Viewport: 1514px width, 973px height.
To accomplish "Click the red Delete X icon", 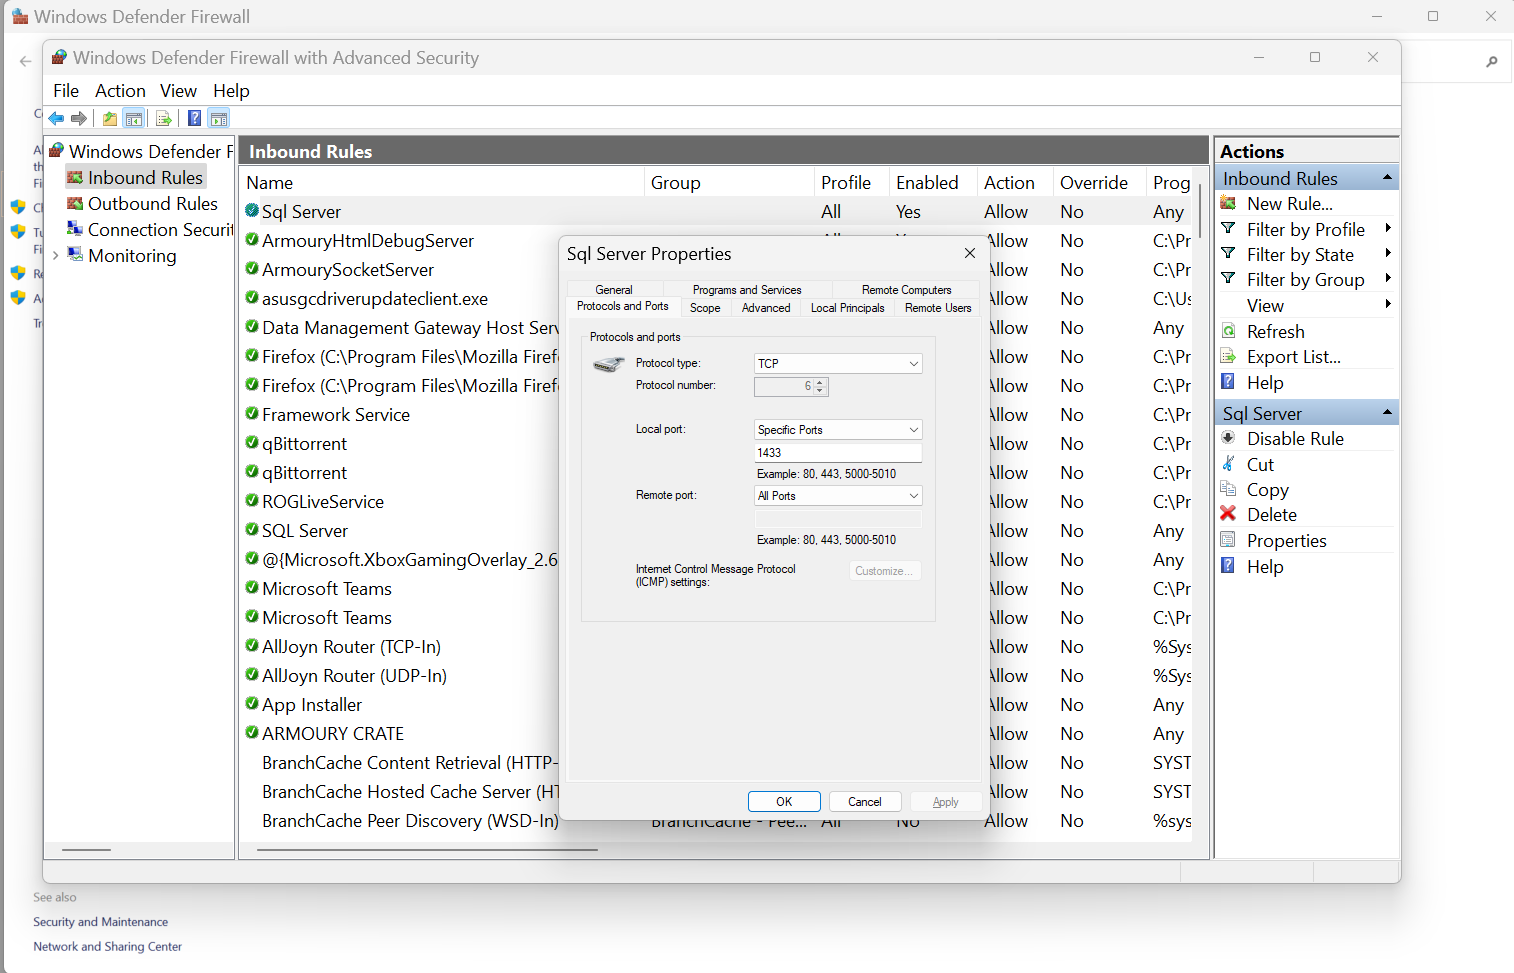I will pyautogui.click(x=1228, y=514).
